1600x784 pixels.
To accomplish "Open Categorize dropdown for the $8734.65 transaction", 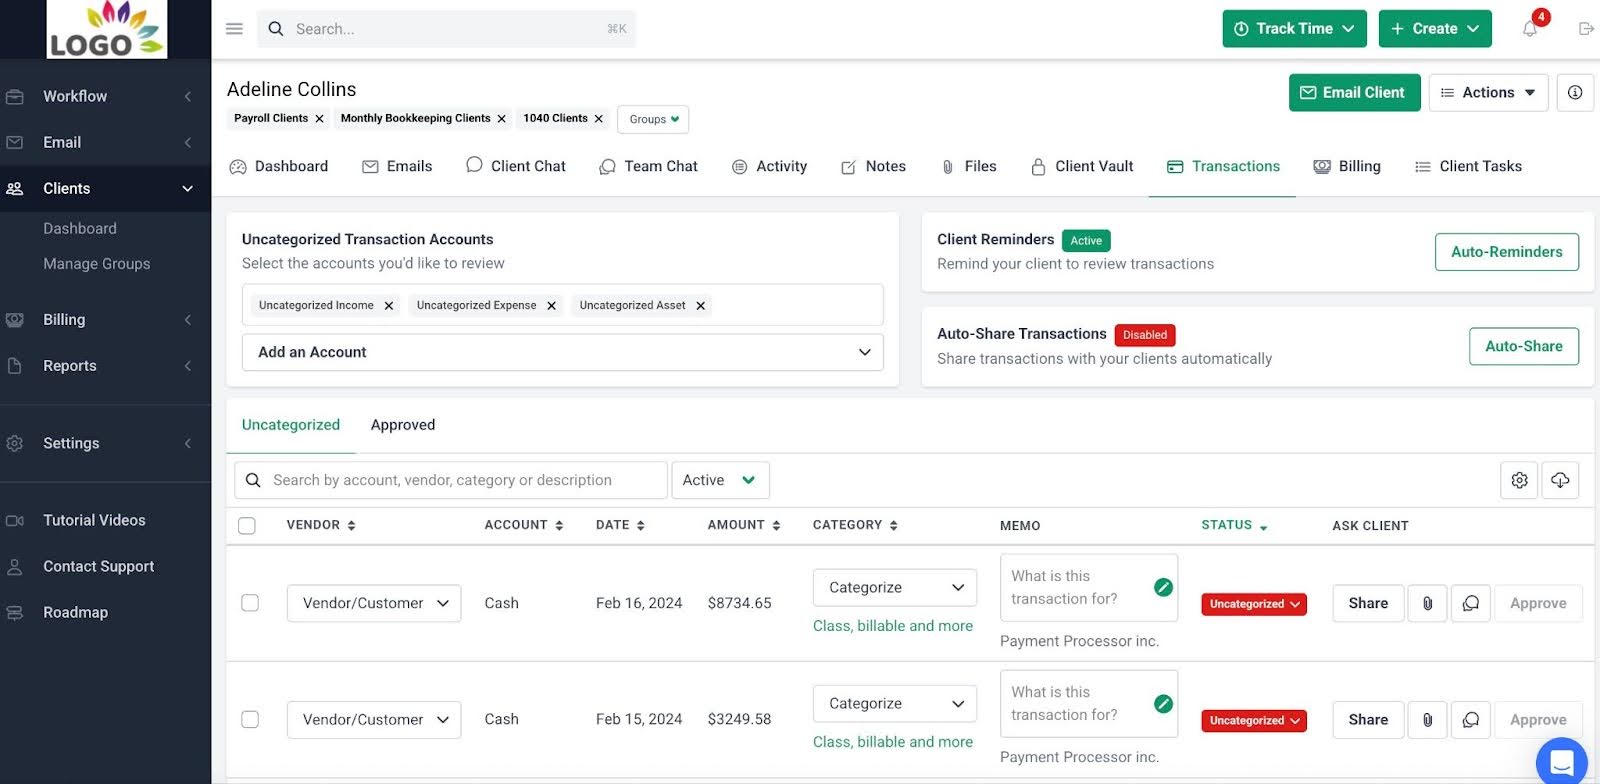I will pyautogui.click(x=894, y=588).
